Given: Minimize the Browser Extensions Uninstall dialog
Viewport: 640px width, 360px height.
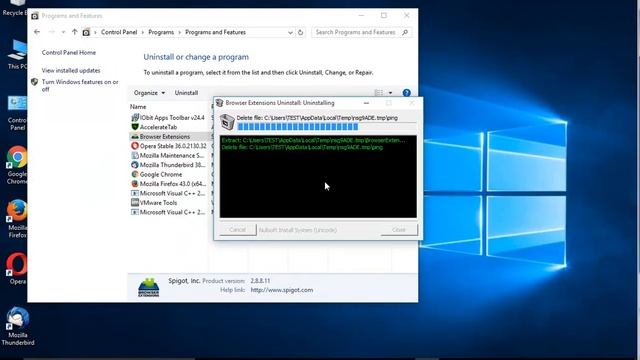Looking at the screenshot, I should (366, 103).
